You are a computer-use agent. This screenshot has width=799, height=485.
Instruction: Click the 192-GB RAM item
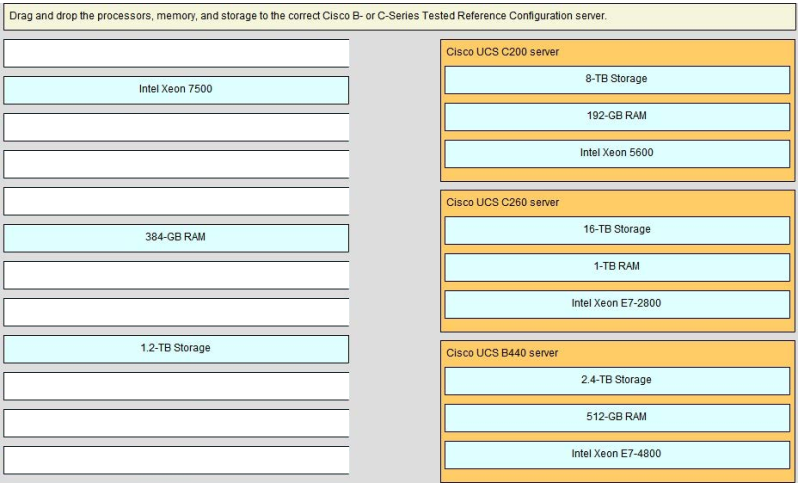pos(617,117)
